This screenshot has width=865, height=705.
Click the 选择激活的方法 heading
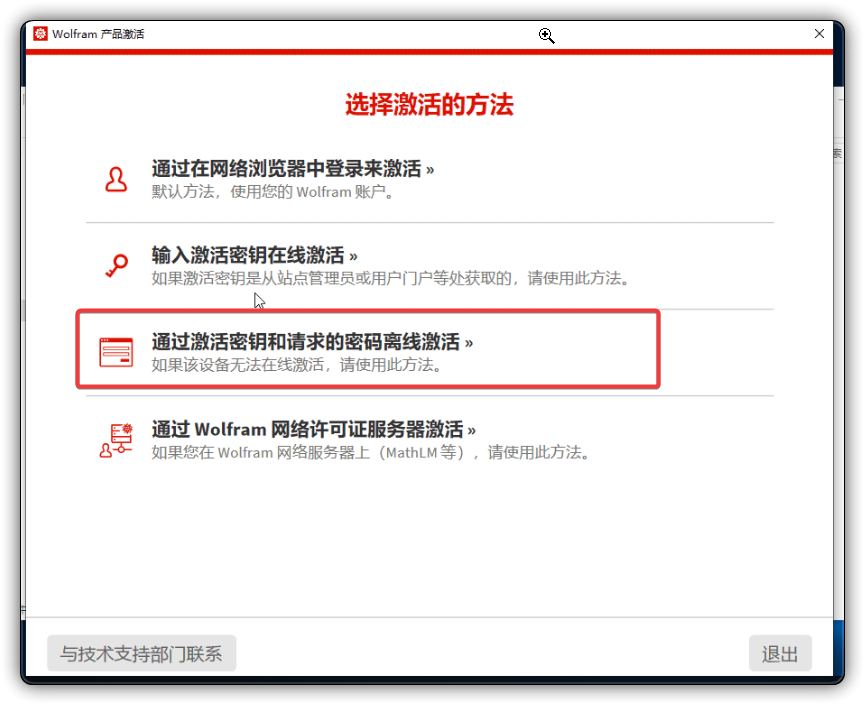pos(429,104)
